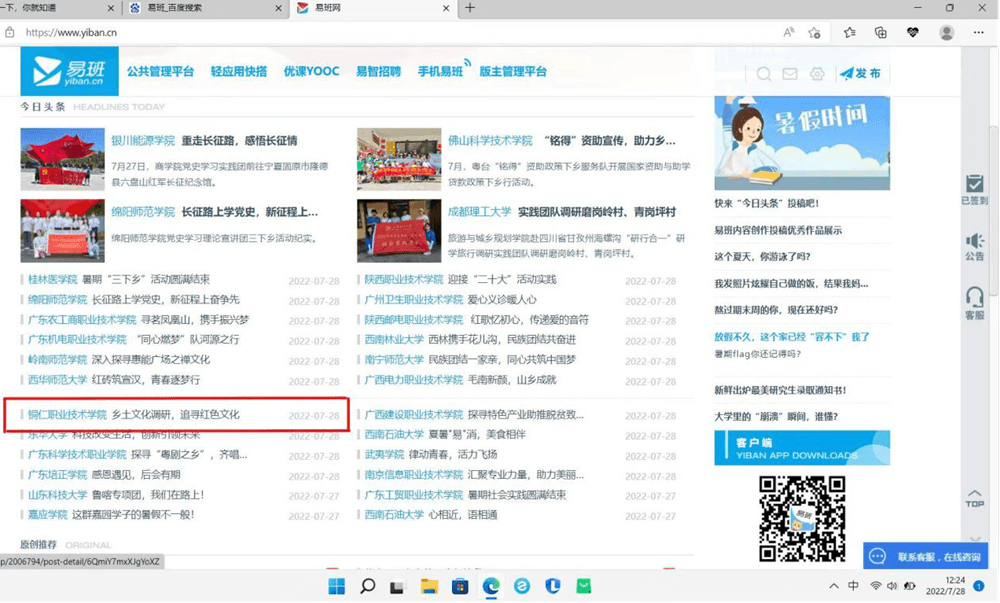The image size is (1000, 603).
Task: Open Task View on the taskbar
Action: (x=397, y=586)
